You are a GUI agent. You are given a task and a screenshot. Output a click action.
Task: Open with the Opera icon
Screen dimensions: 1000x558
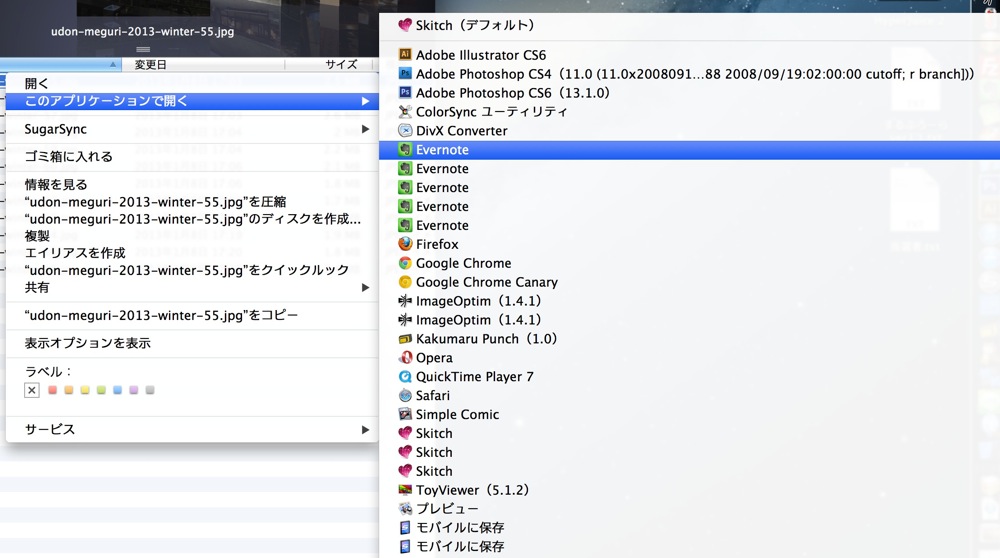click(x=405, y=358)
